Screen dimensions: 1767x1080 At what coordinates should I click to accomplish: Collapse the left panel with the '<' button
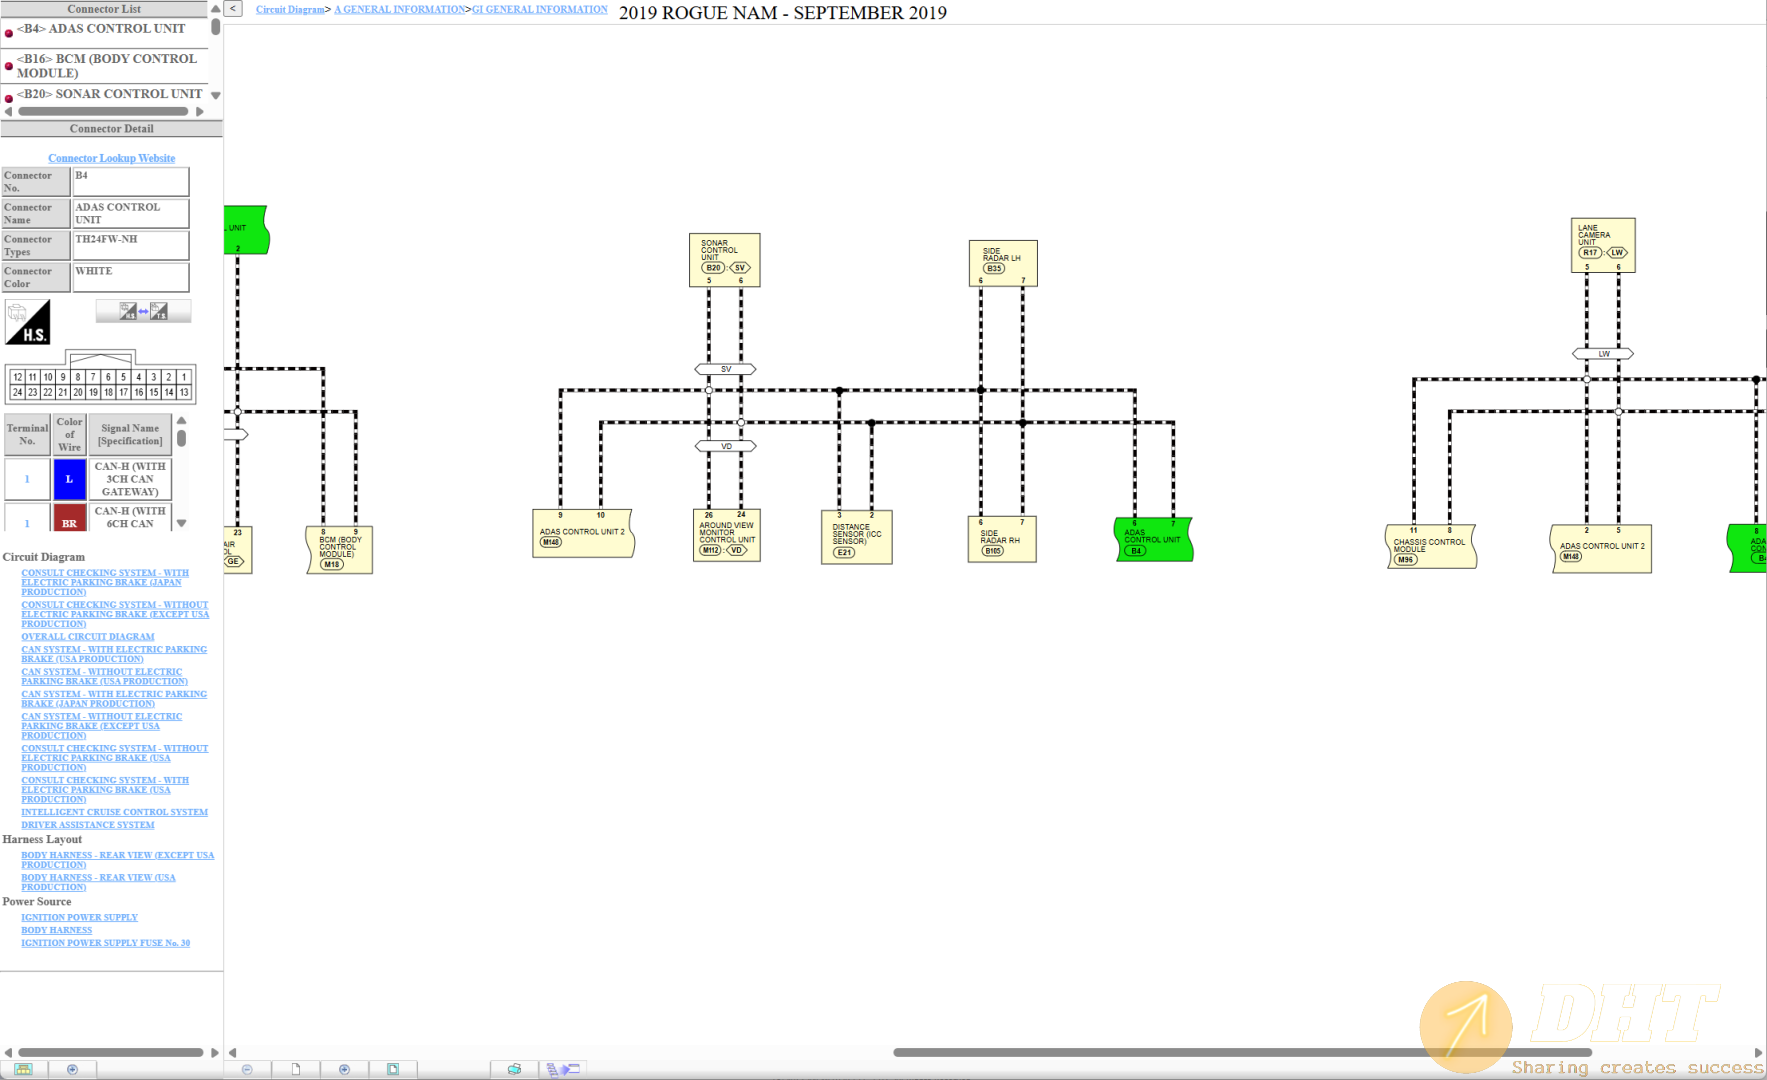(x=233, y=9)
